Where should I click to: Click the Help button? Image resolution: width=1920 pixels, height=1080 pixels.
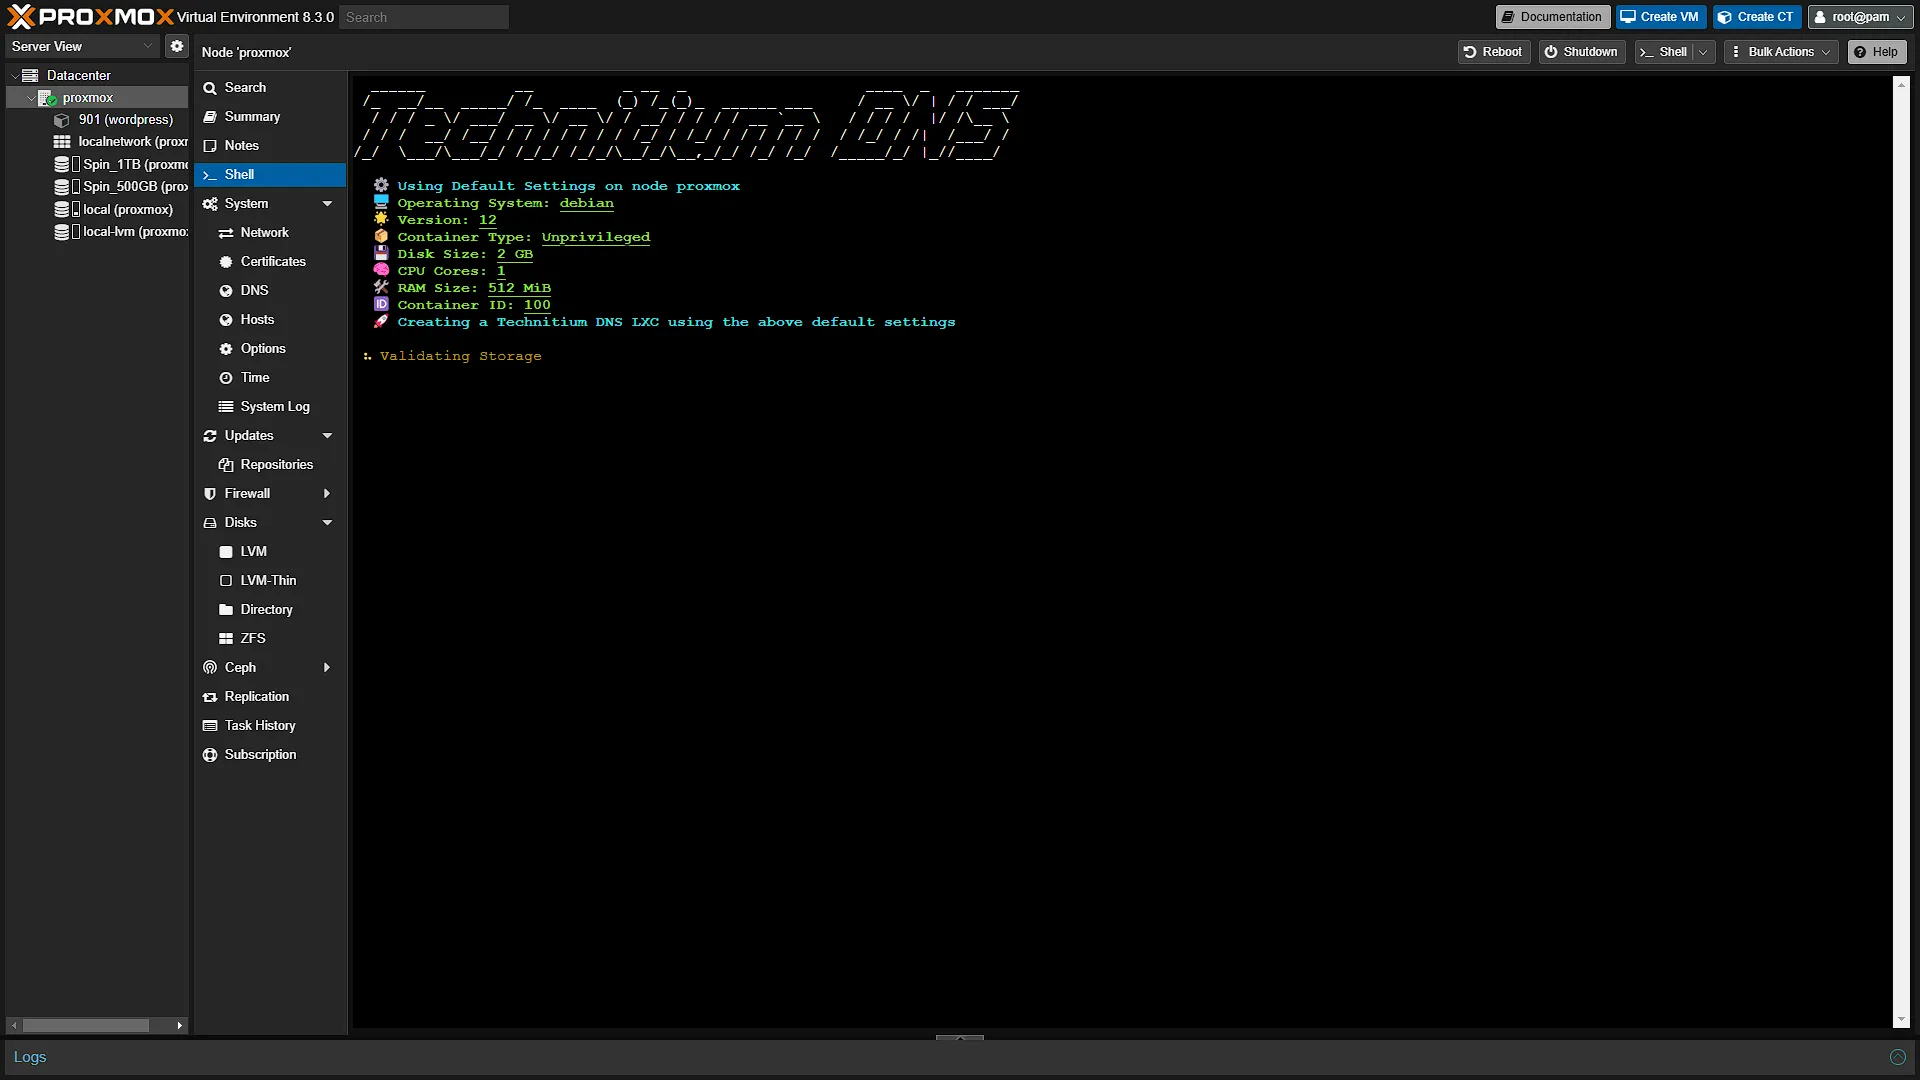(x=1876, y=52)
